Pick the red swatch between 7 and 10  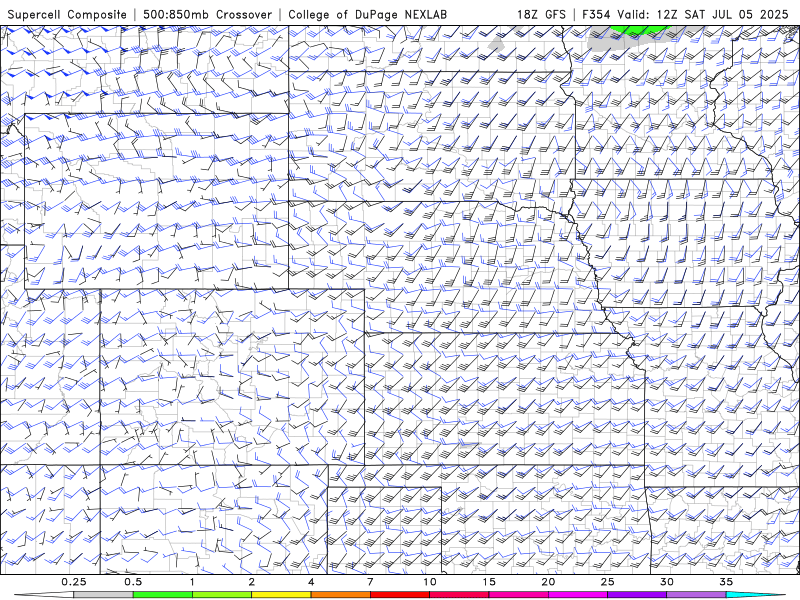[x=399, y=595]
